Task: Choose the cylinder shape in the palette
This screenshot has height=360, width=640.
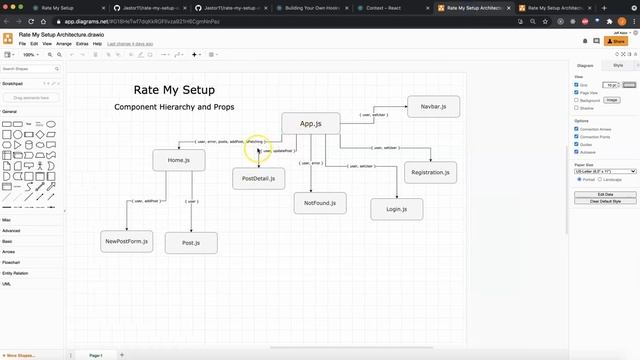Action: (x=29, y=145)
